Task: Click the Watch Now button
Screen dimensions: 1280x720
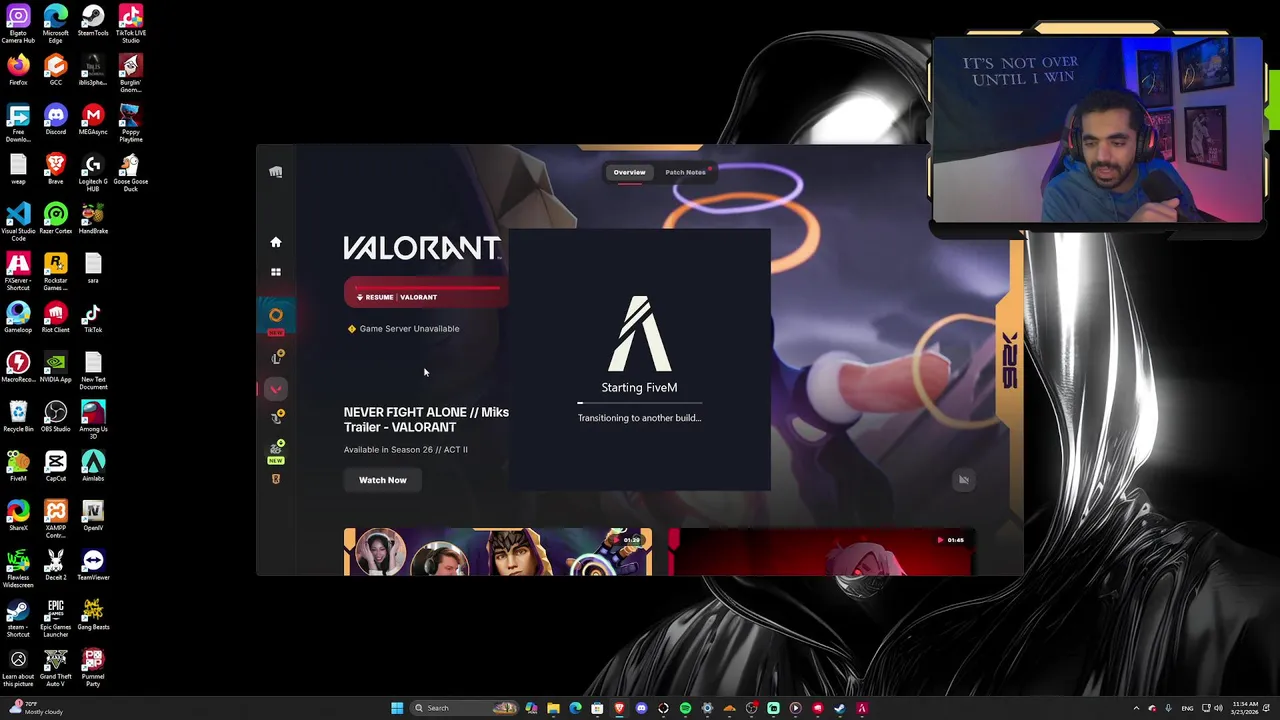Action: [383, 480]
